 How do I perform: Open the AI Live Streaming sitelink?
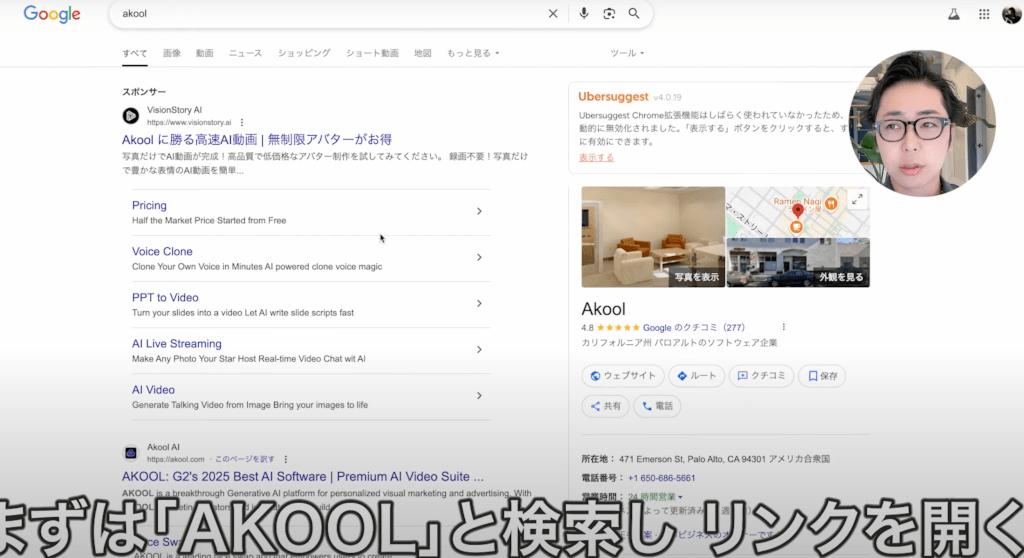[176, 344]
